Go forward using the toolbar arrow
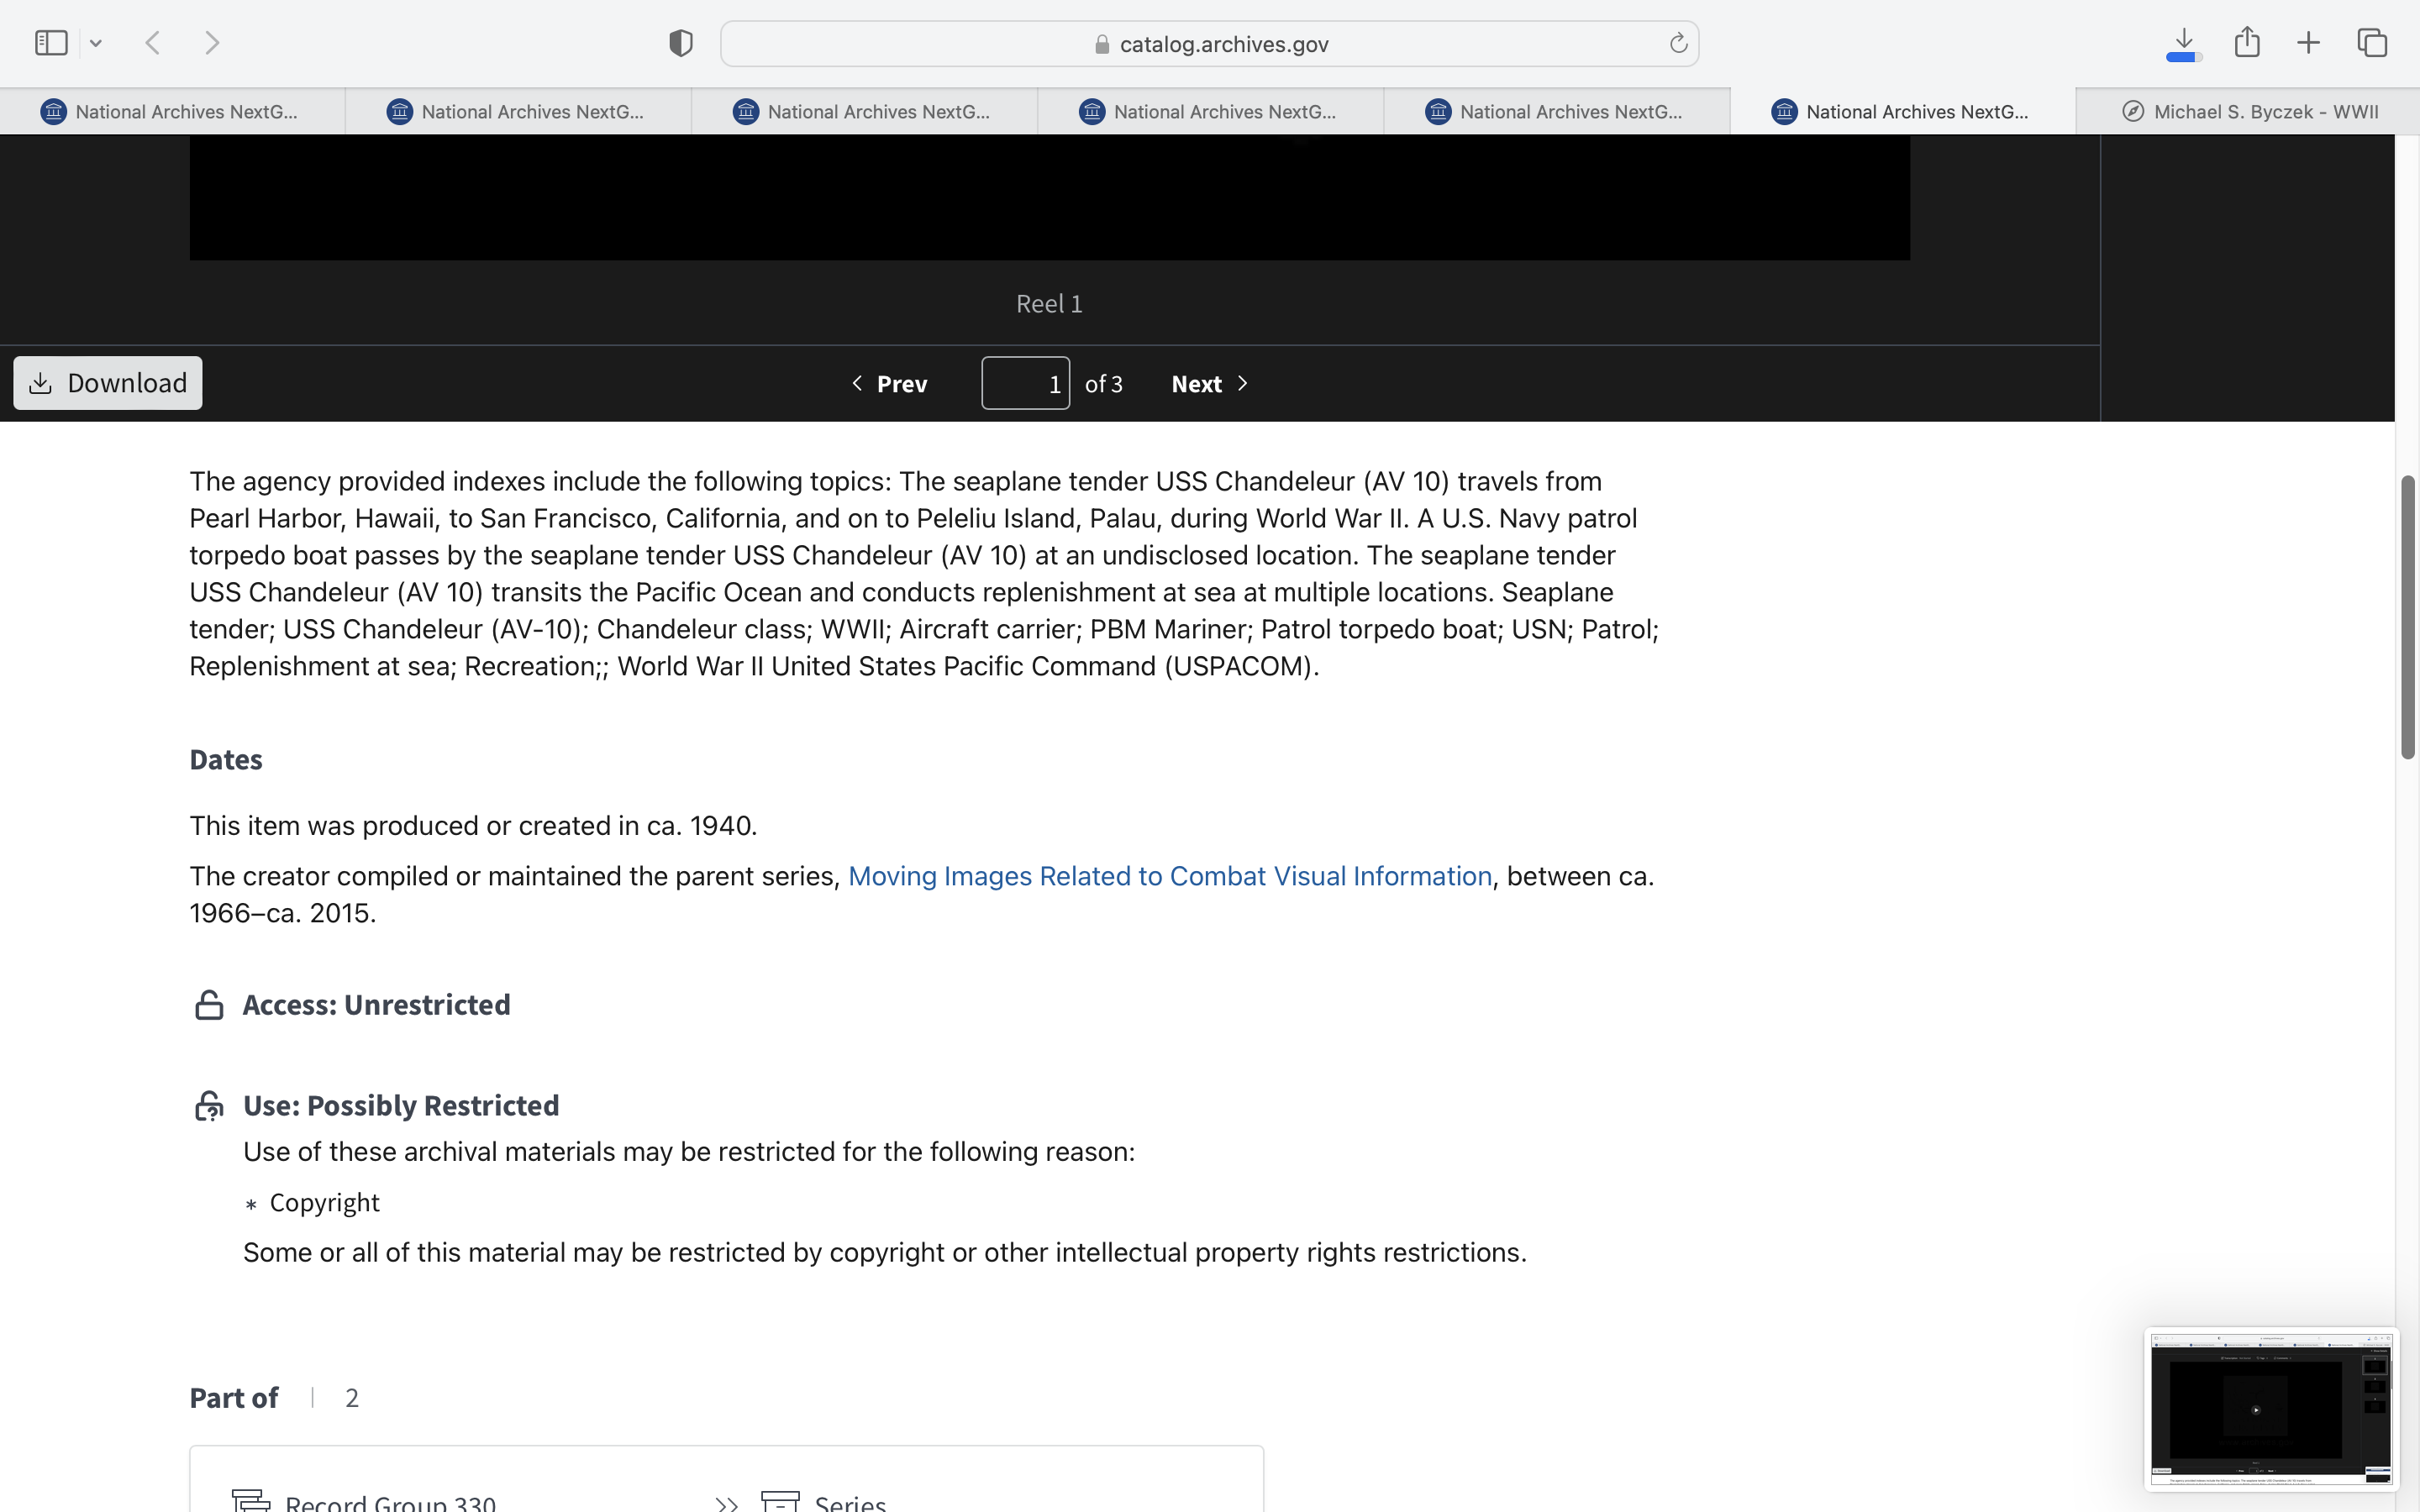 (212, 43)
